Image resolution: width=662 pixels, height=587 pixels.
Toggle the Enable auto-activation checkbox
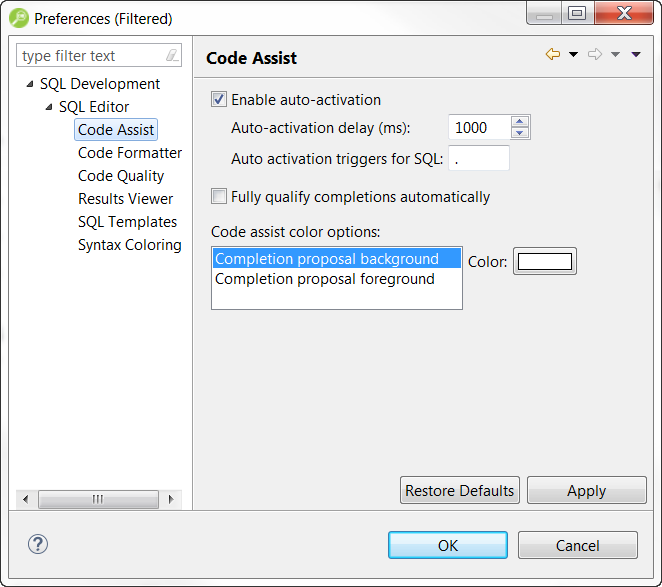(x=219, y=100)
